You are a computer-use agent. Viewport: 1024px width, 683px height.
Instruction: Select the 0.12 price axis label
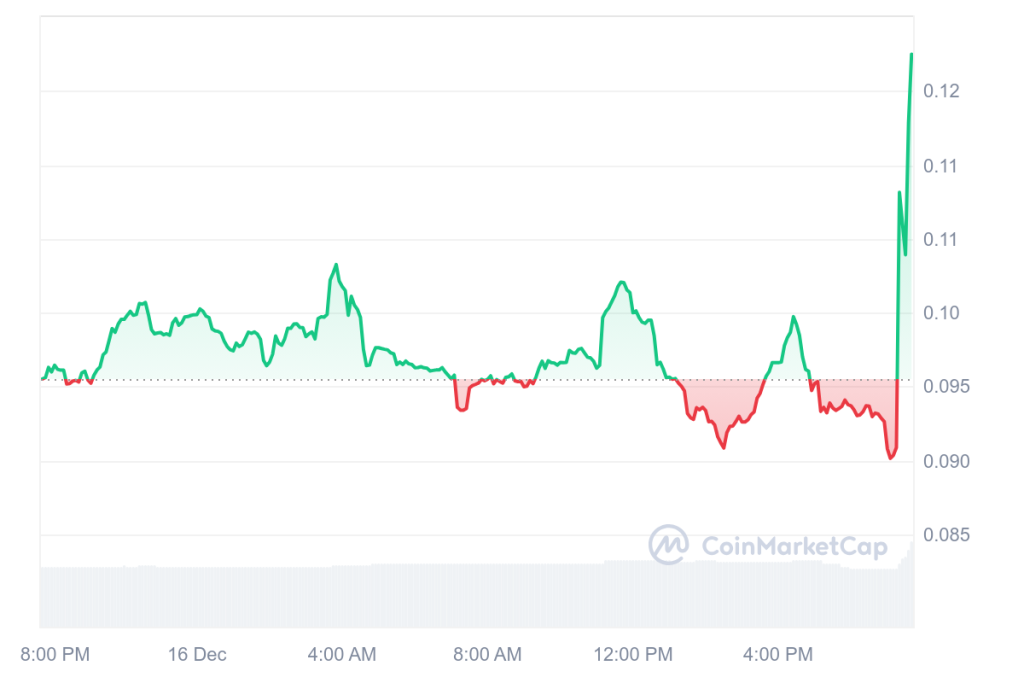pyautogui.click(x=941, y=91)
